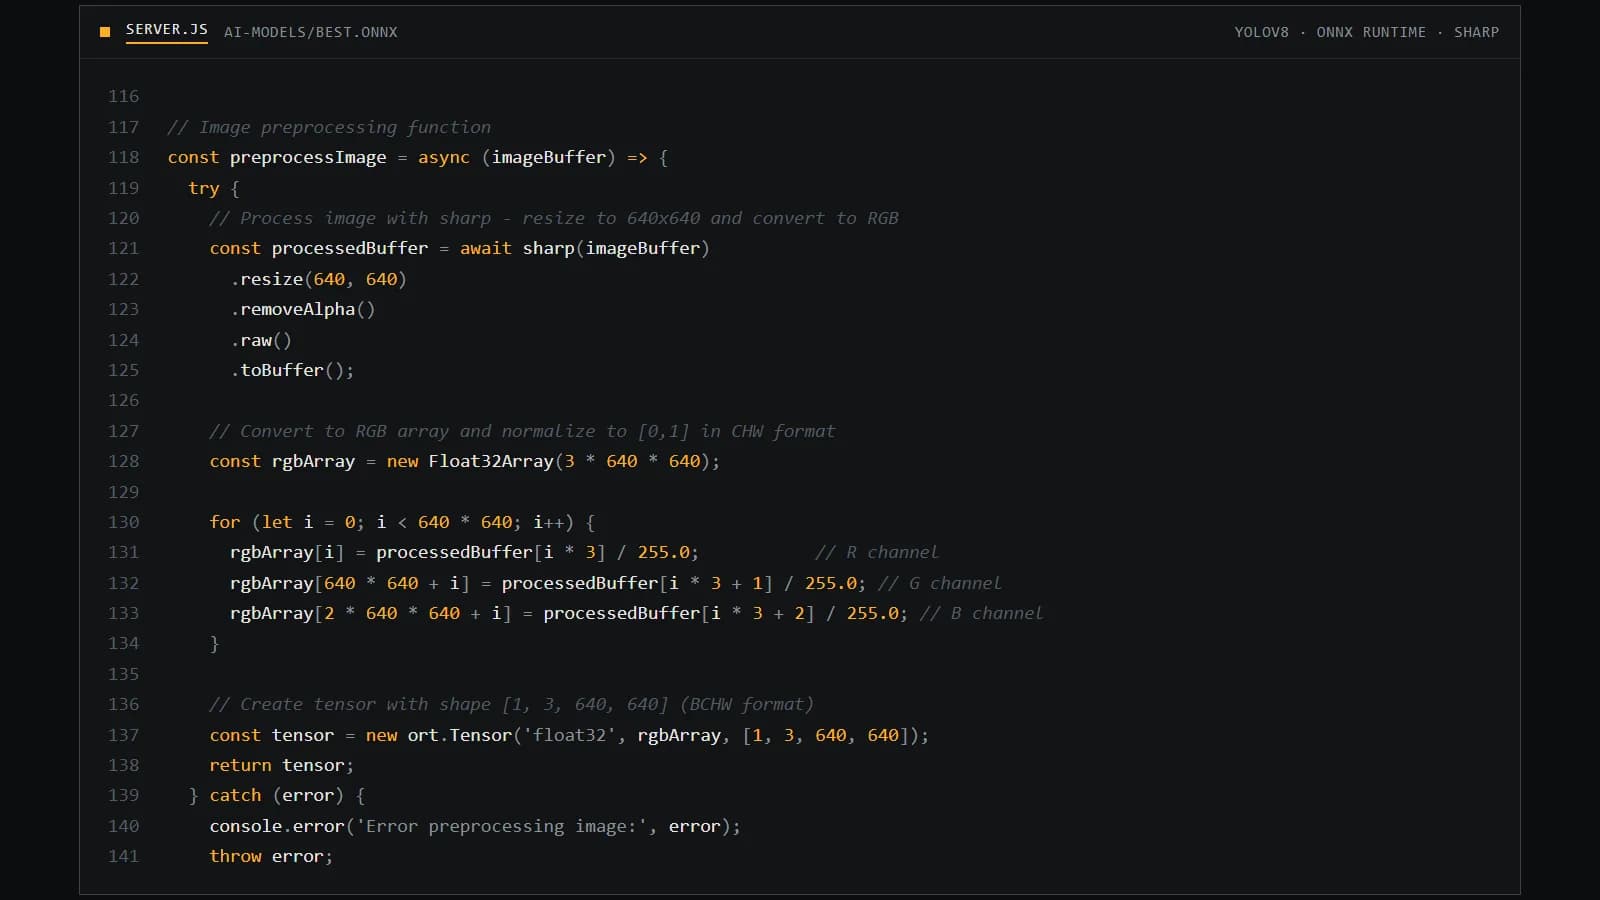This screenshot has height=900, width=1600.
Task: Click line number 137
Action: pyautogui.click(x=124, y=735)
